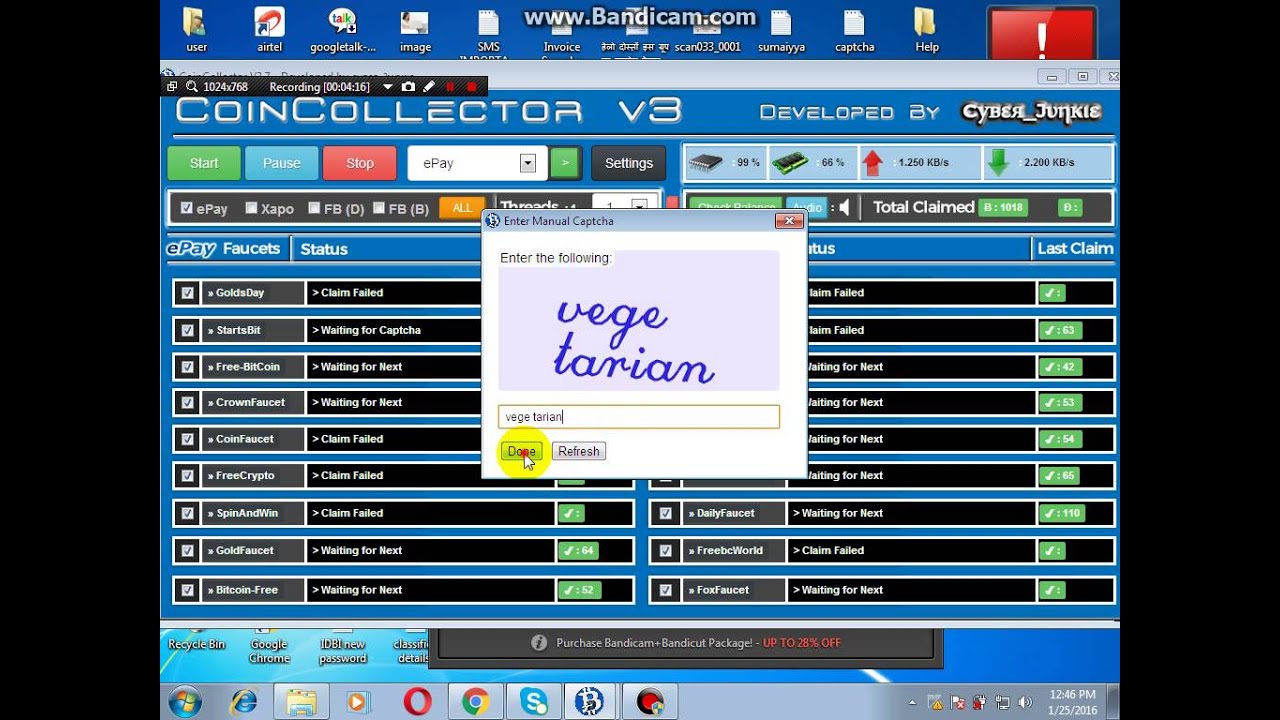
Task: Enable the FB (D) checkbox
Action: (314, 208)
